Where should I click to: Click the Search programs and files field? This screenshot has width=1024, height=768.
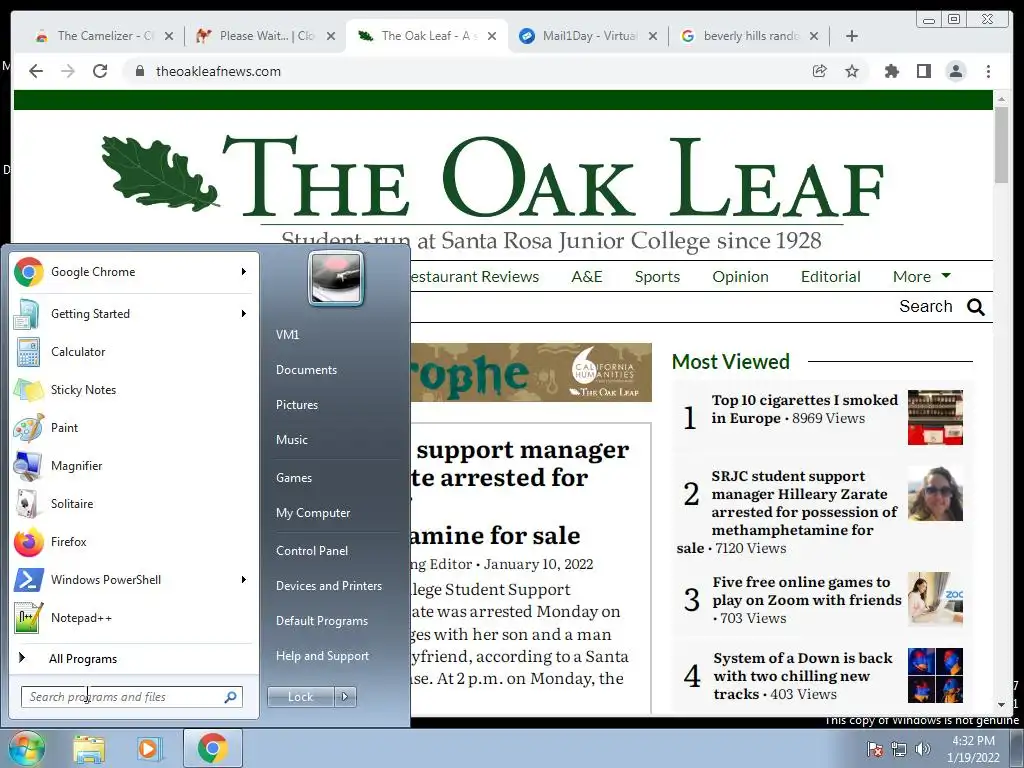pos(131,697)
